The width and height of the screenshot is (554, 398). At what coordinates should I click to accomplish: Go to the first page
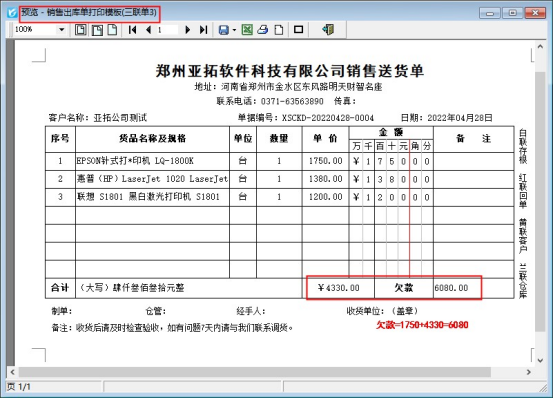pos(132,30)
